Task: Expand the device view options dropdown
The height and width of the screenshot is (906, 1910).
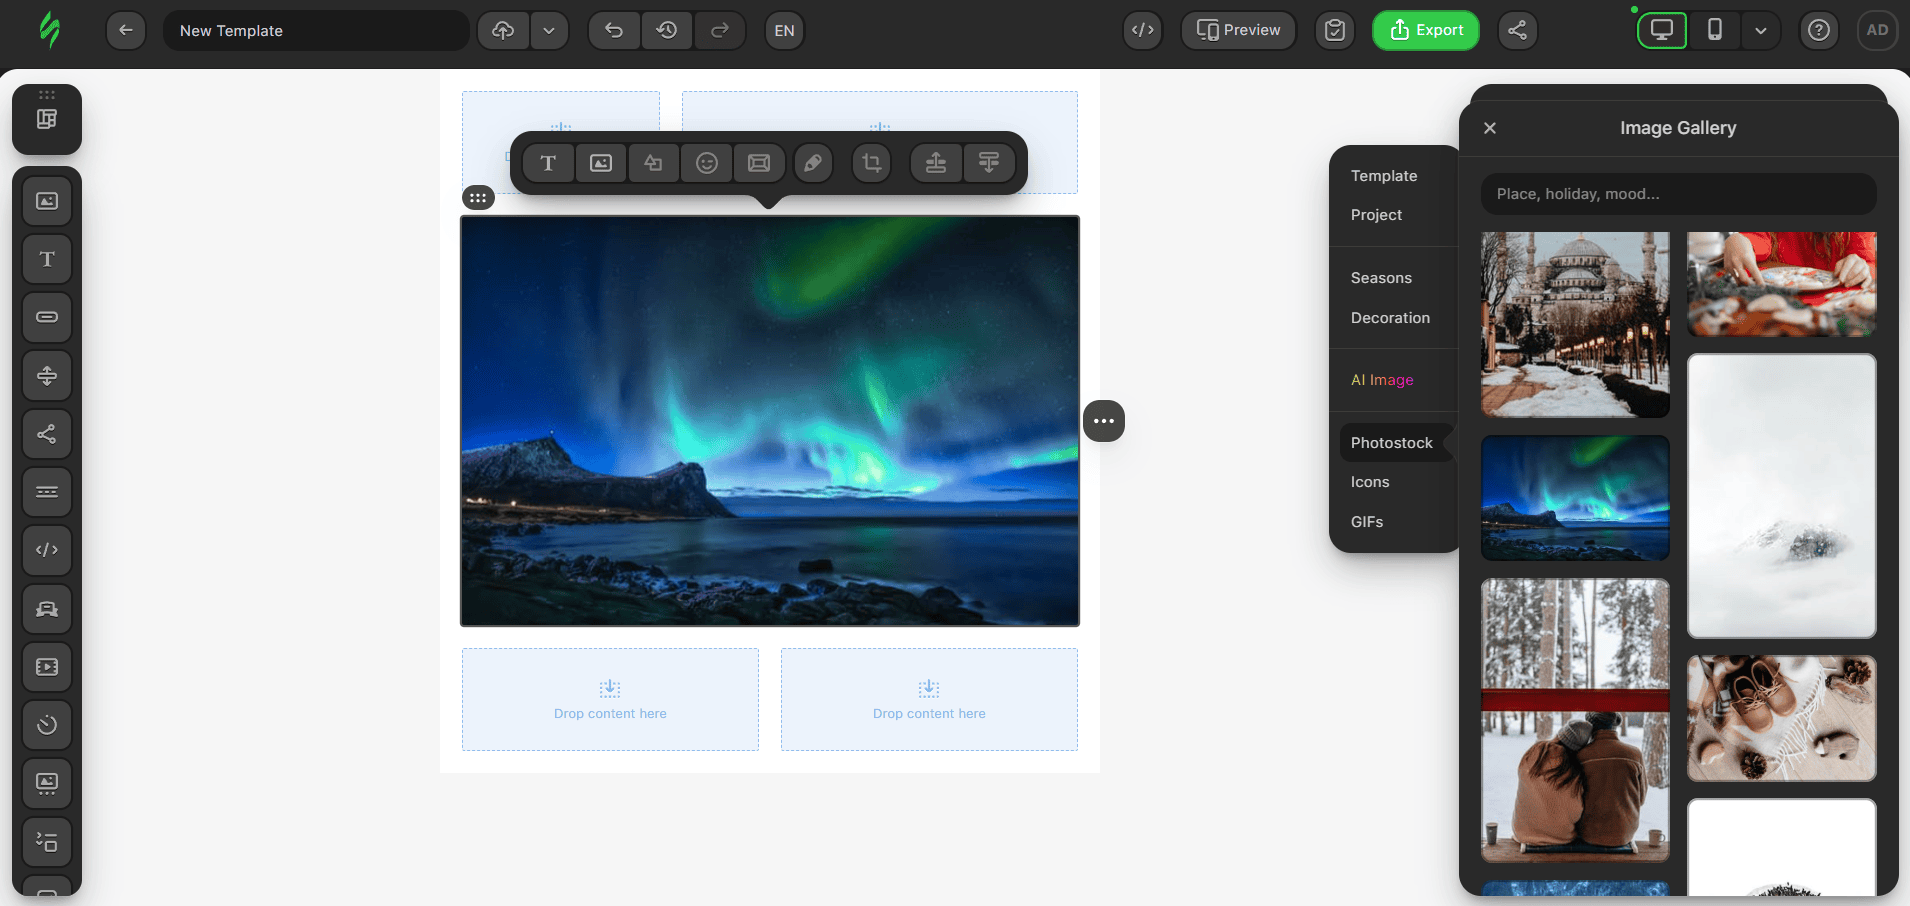Action: (x=1761, y=30)
